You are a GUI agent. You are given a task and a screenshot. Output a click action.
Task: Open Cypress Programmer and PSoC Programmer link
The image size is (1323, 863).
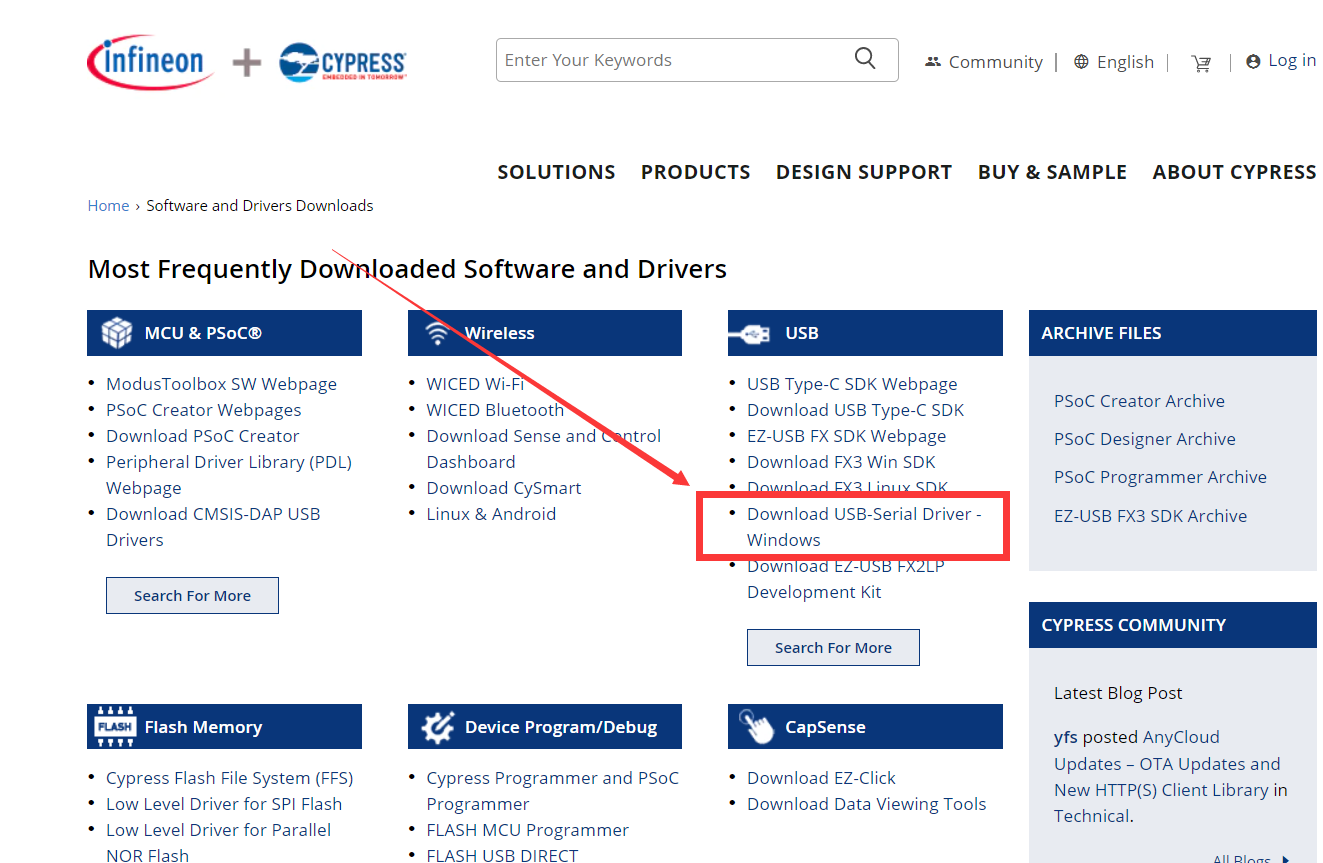pos(552,791)
